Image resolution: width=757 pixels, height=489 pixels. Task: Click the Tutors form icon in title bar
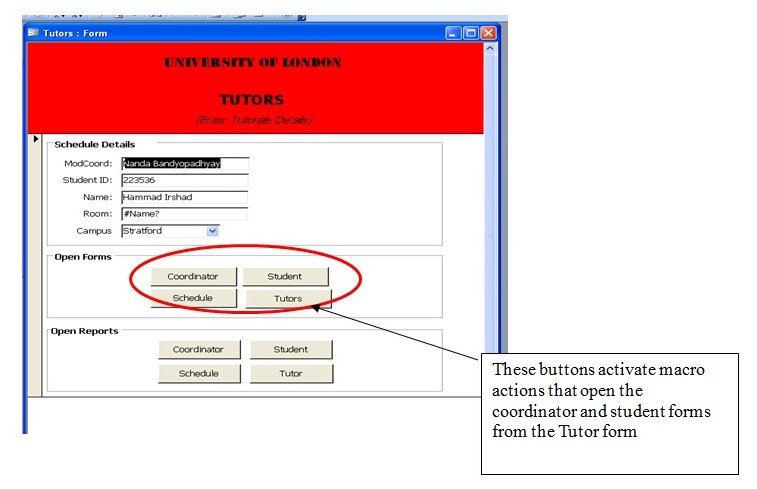tap(33, 33)
